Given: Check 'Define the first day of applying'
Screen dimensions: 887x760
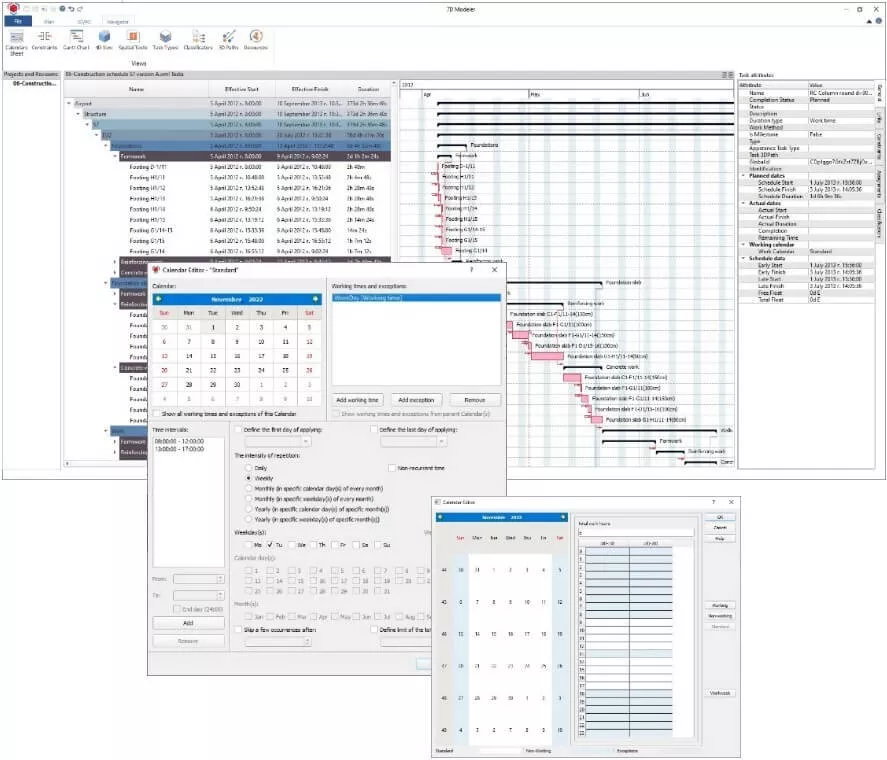Looking at the screenshot, I should click(238, 428).
